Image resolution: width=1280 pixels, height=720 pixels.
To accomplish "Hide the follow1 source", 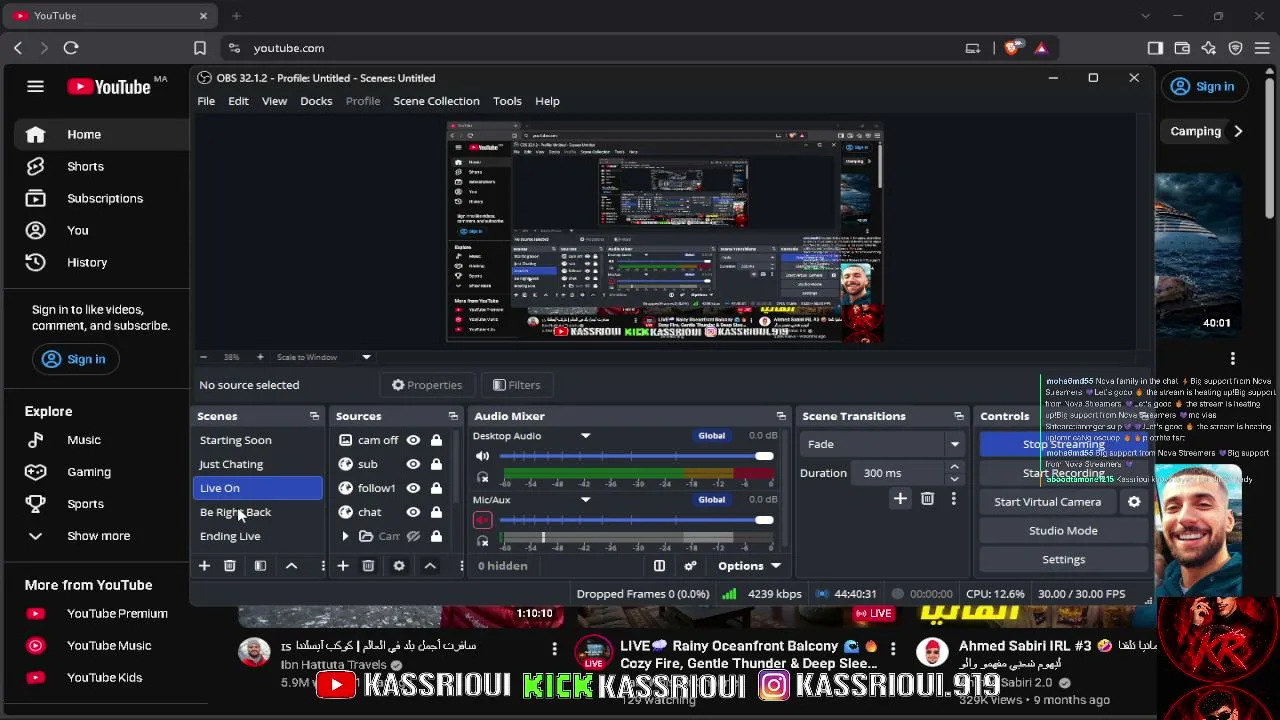I will [413, 488].
